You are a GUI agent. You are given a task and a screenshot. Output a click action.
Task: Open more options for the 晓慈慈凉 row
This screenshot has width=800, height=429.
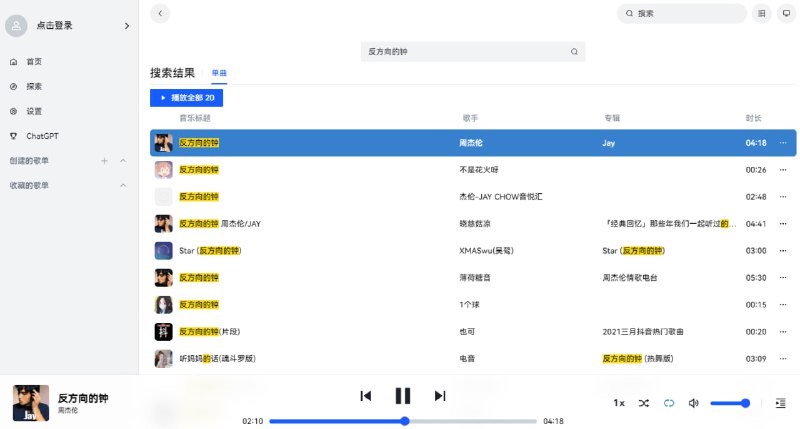783,224
